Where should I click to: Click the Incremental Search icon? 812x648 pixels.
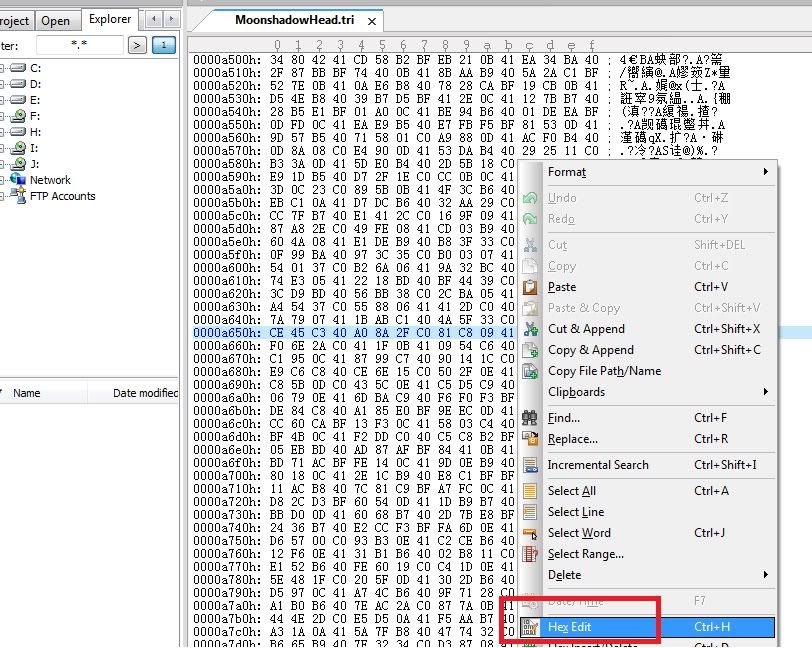tap(531, 465)
